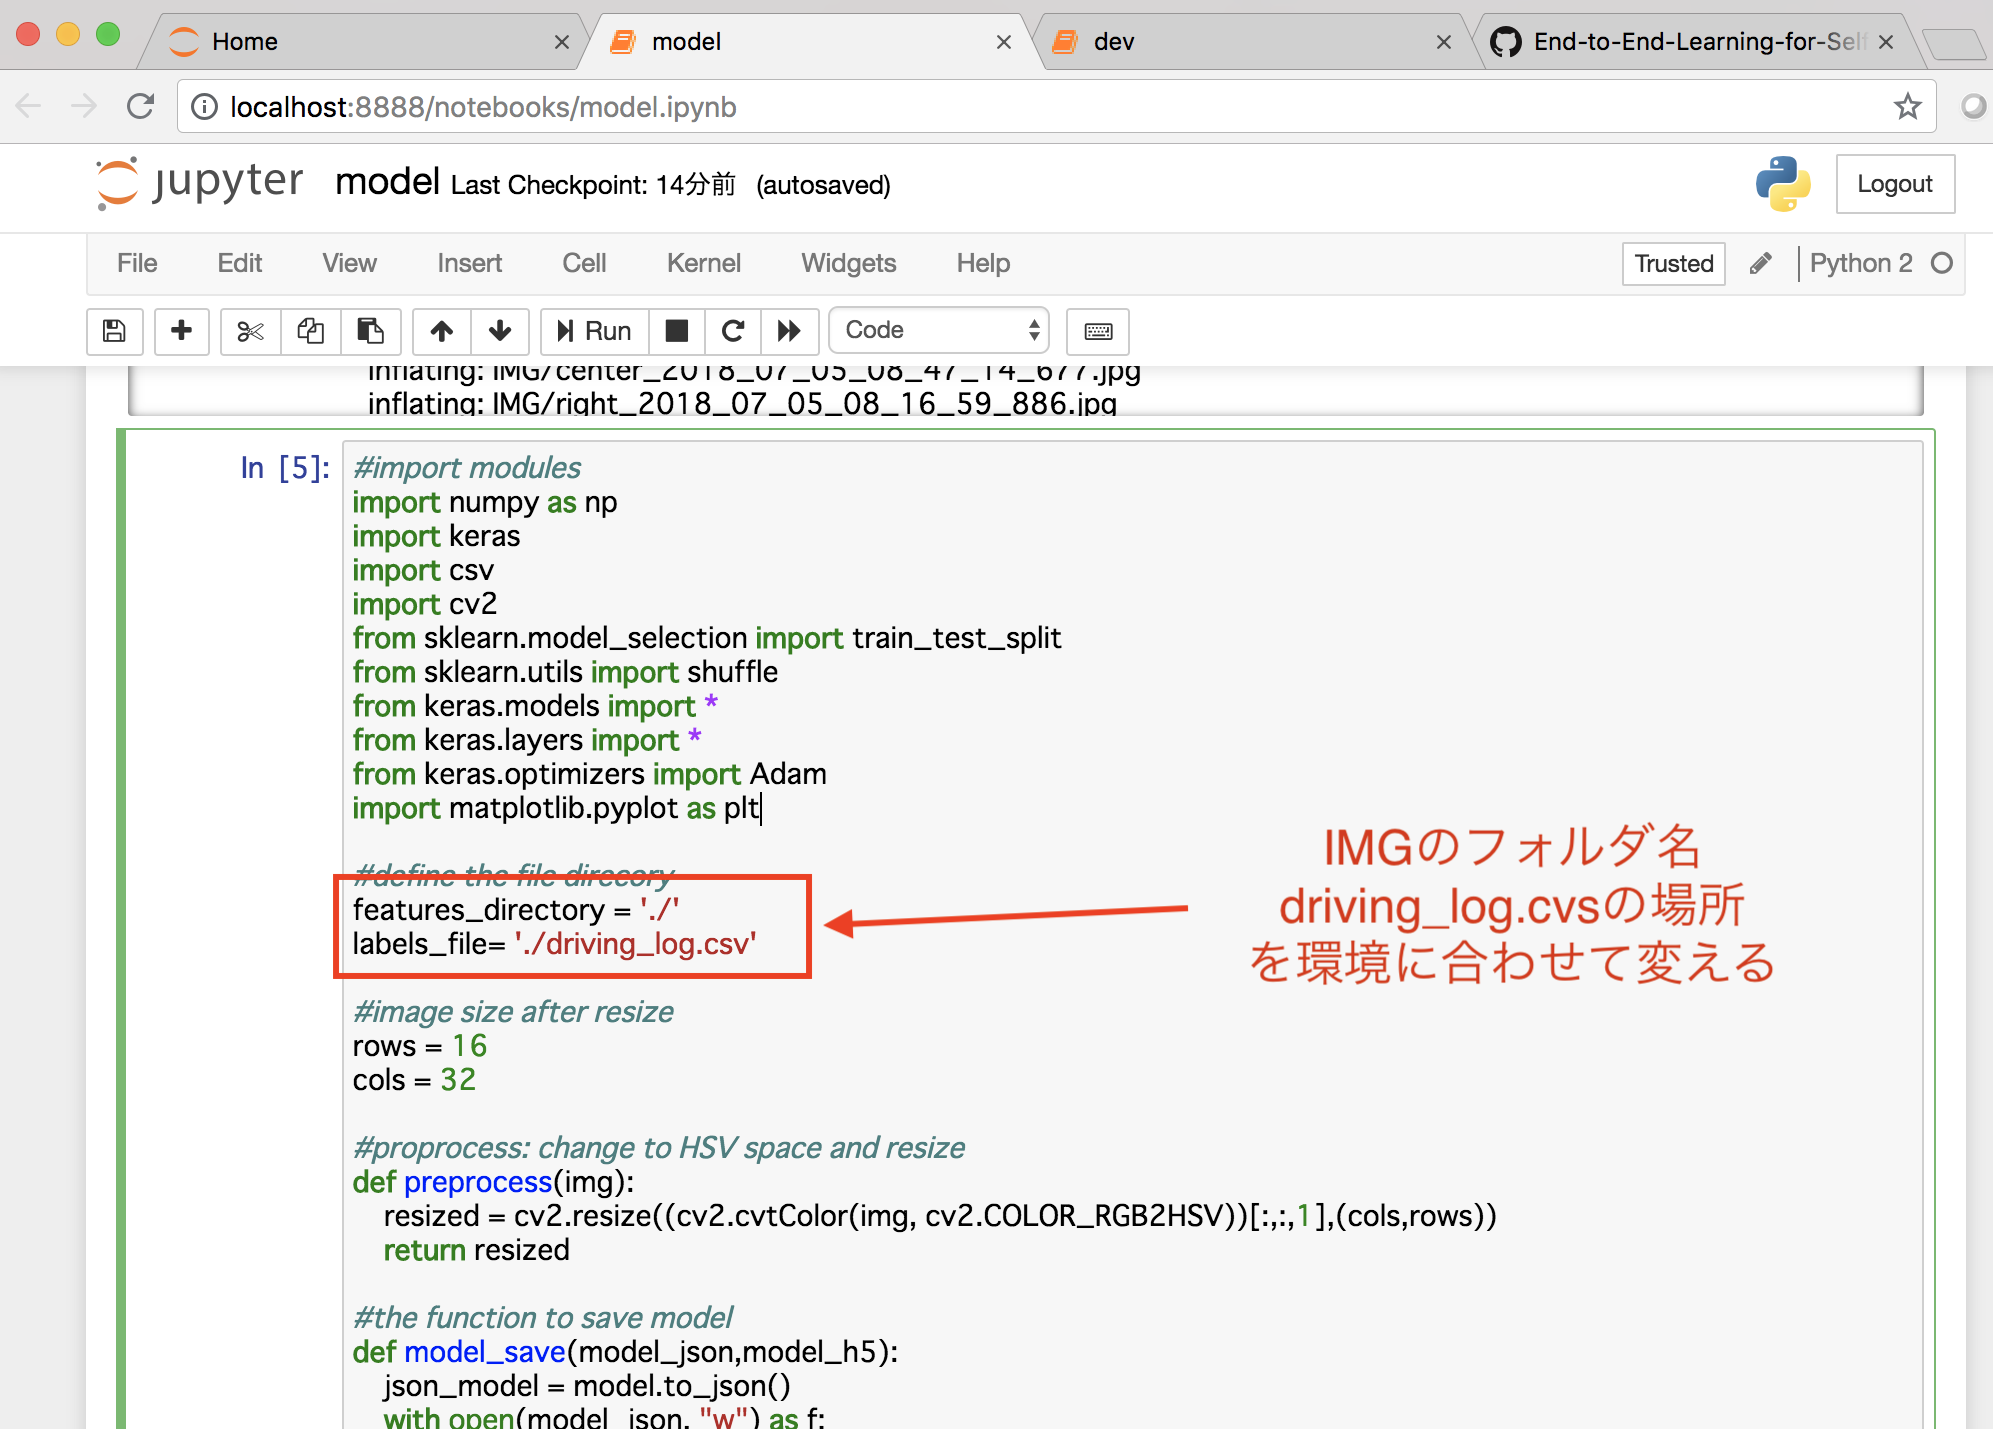This screenshot has width=1993, height=1429.
Task: Move the selected cell up
Action: (441, 331)
